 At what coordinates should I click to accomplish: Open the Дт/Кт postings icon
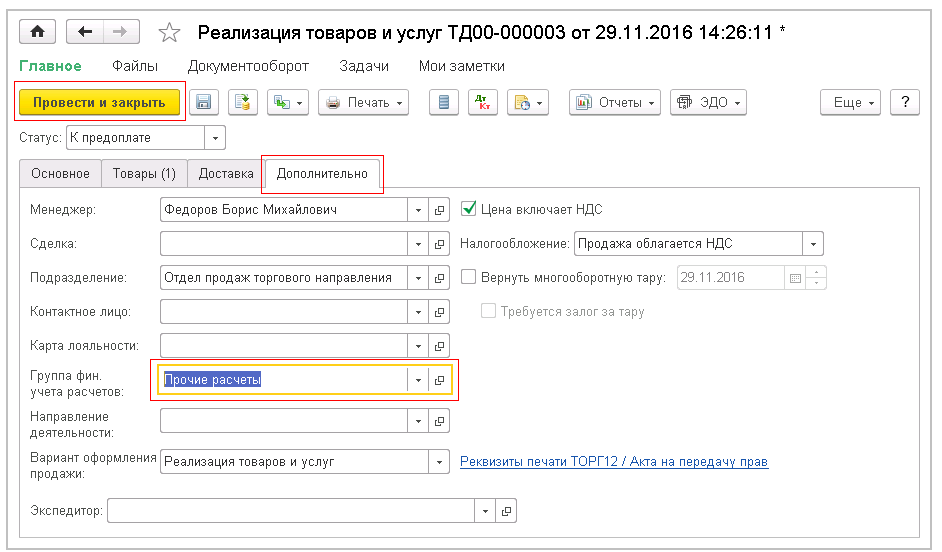[x=482, y=102]
